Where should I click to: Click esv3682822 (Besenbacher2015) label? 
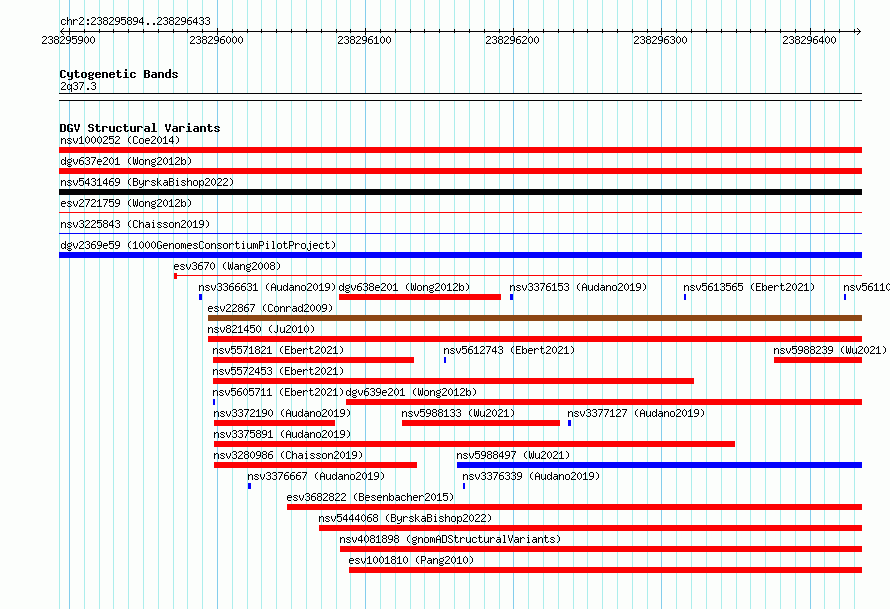tap(370, 497)
